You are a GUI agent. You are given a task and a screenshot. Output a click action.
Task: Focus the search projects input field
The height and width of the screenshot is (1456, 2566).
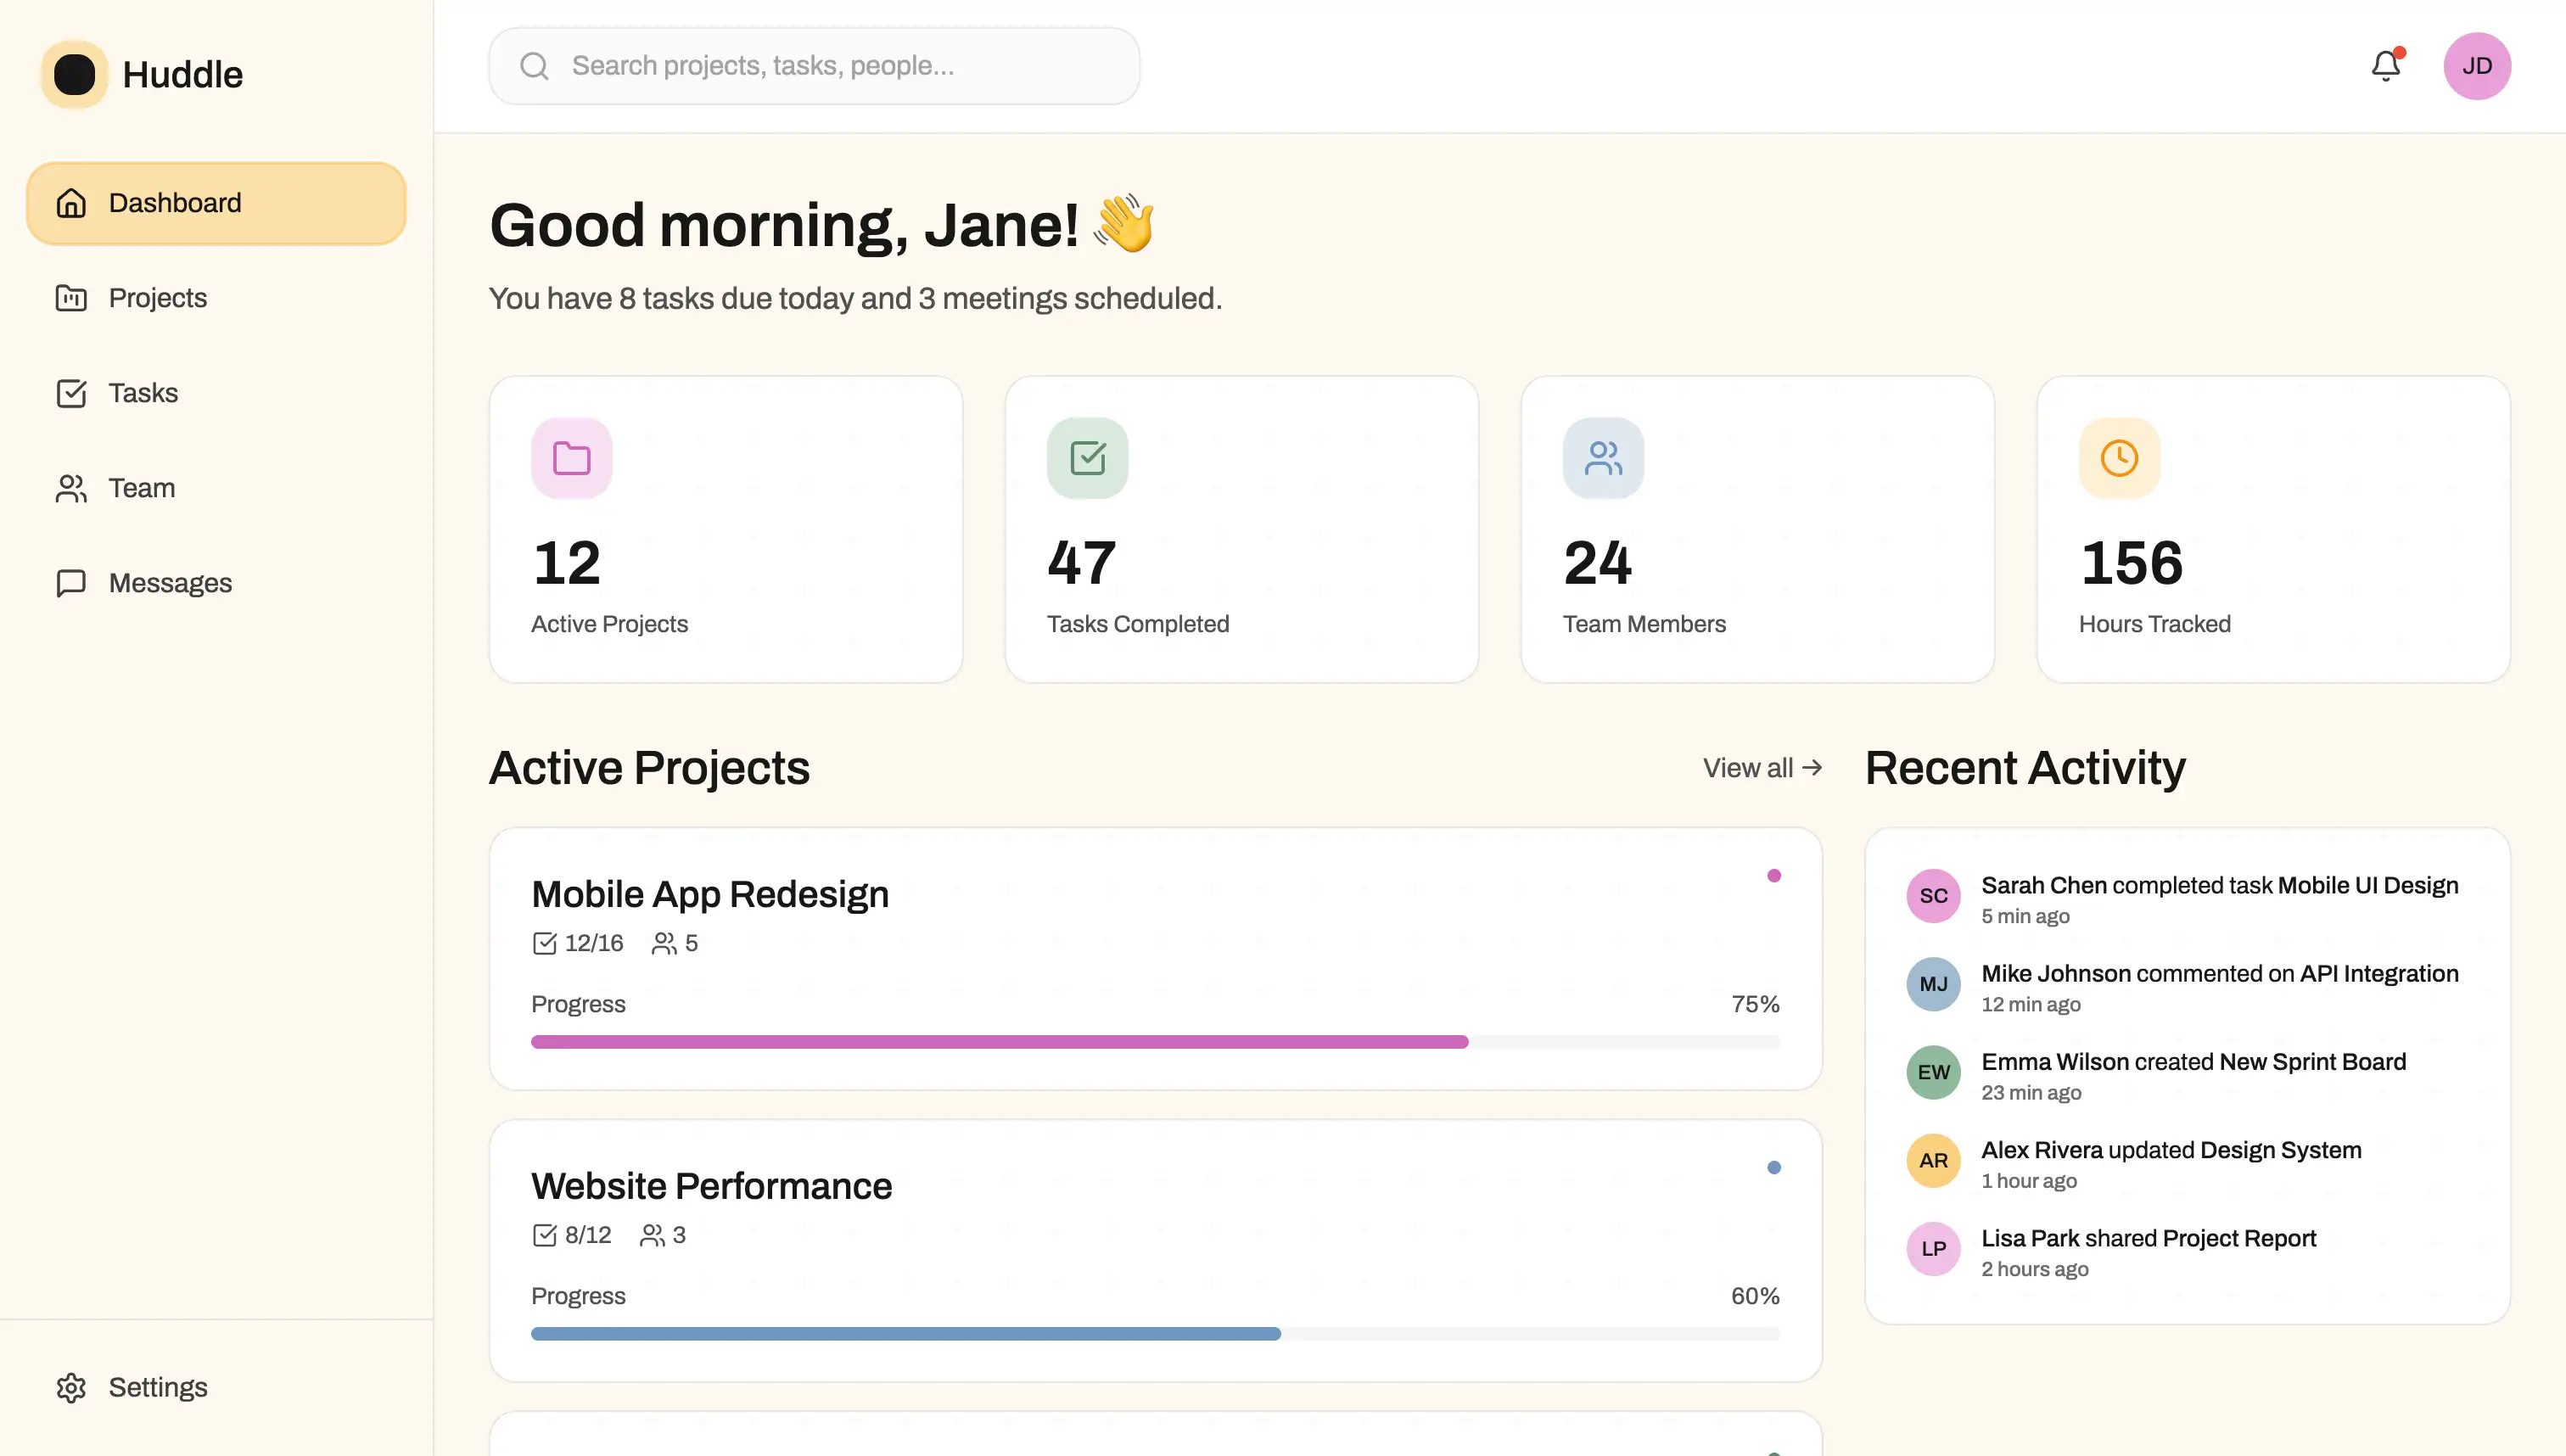(x=840, y=66)
